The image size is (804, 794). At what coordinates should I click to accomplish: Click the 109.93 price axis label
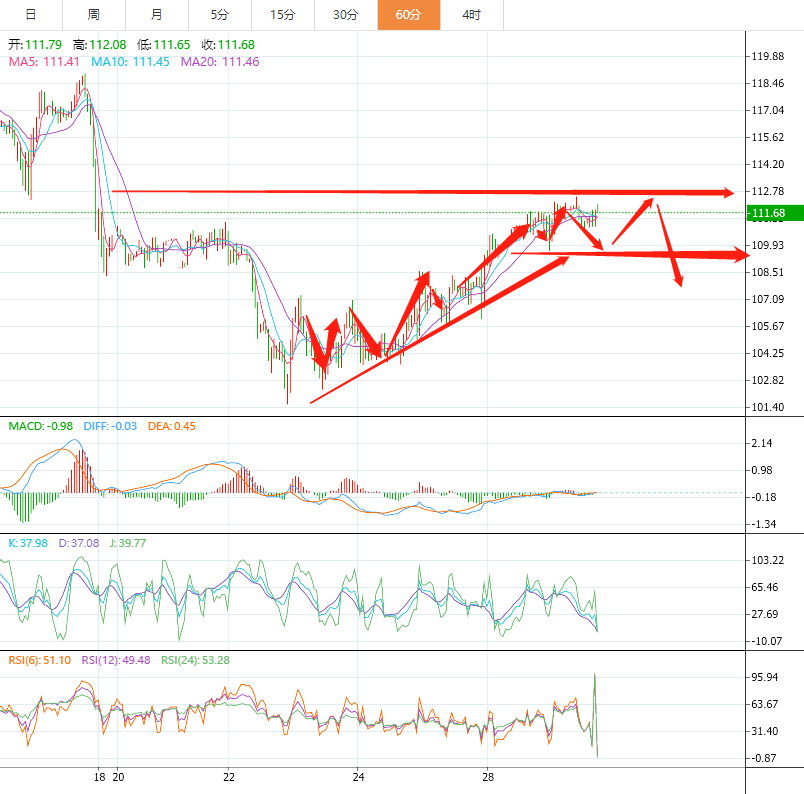pyautogui.click(x=768, y=245)
